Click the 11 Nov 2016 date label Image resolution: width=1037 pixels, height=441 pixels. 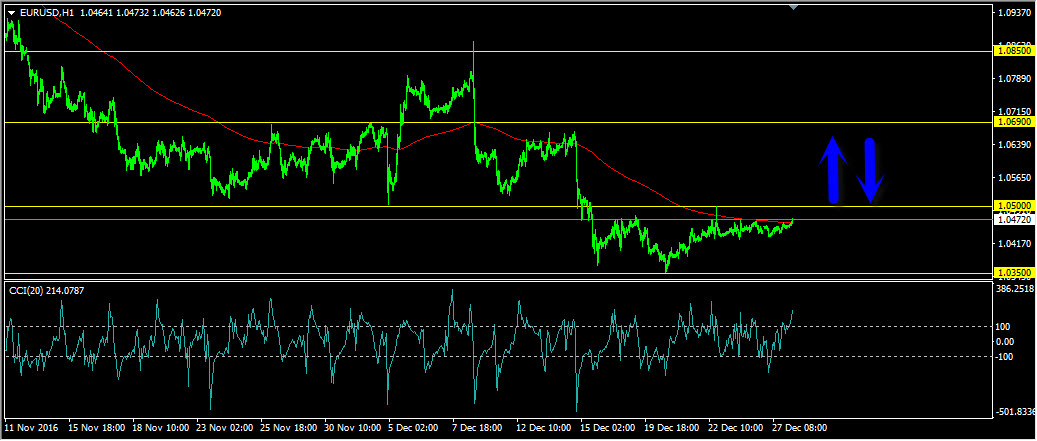coord(31,428)
